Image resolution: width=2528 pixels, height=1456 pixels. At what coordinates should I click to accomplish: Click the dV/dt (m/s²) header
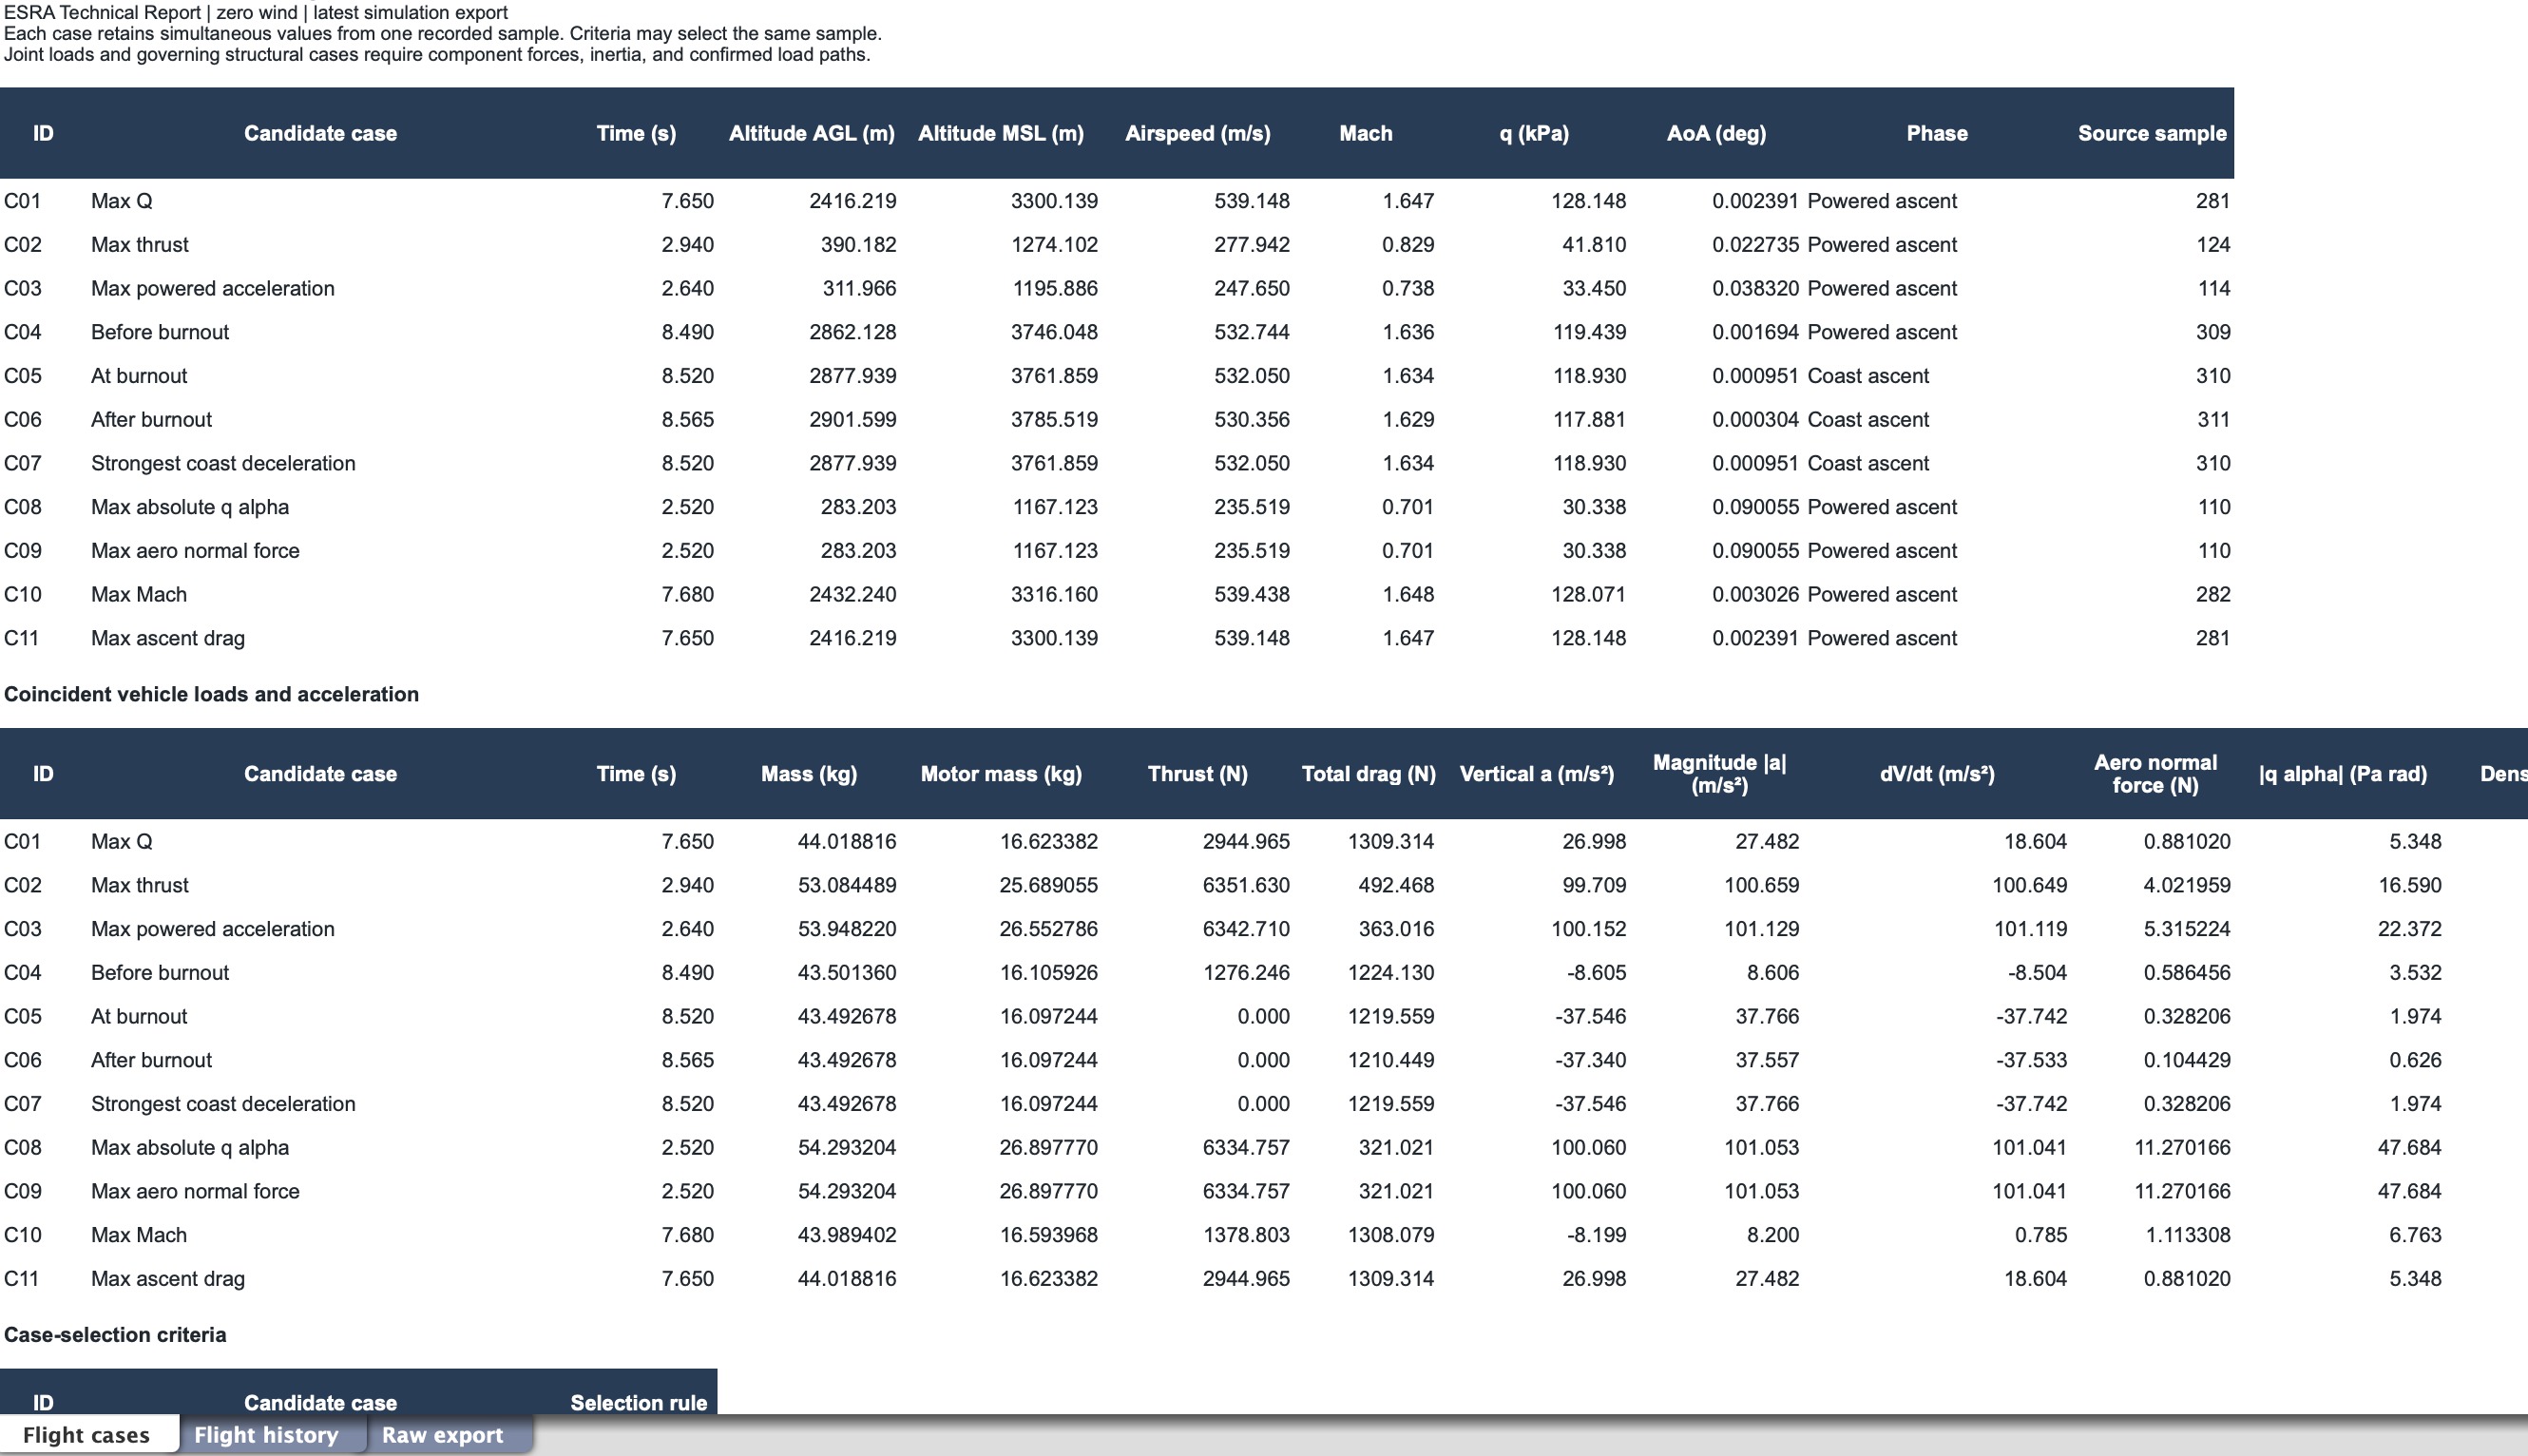point(1936,773)
